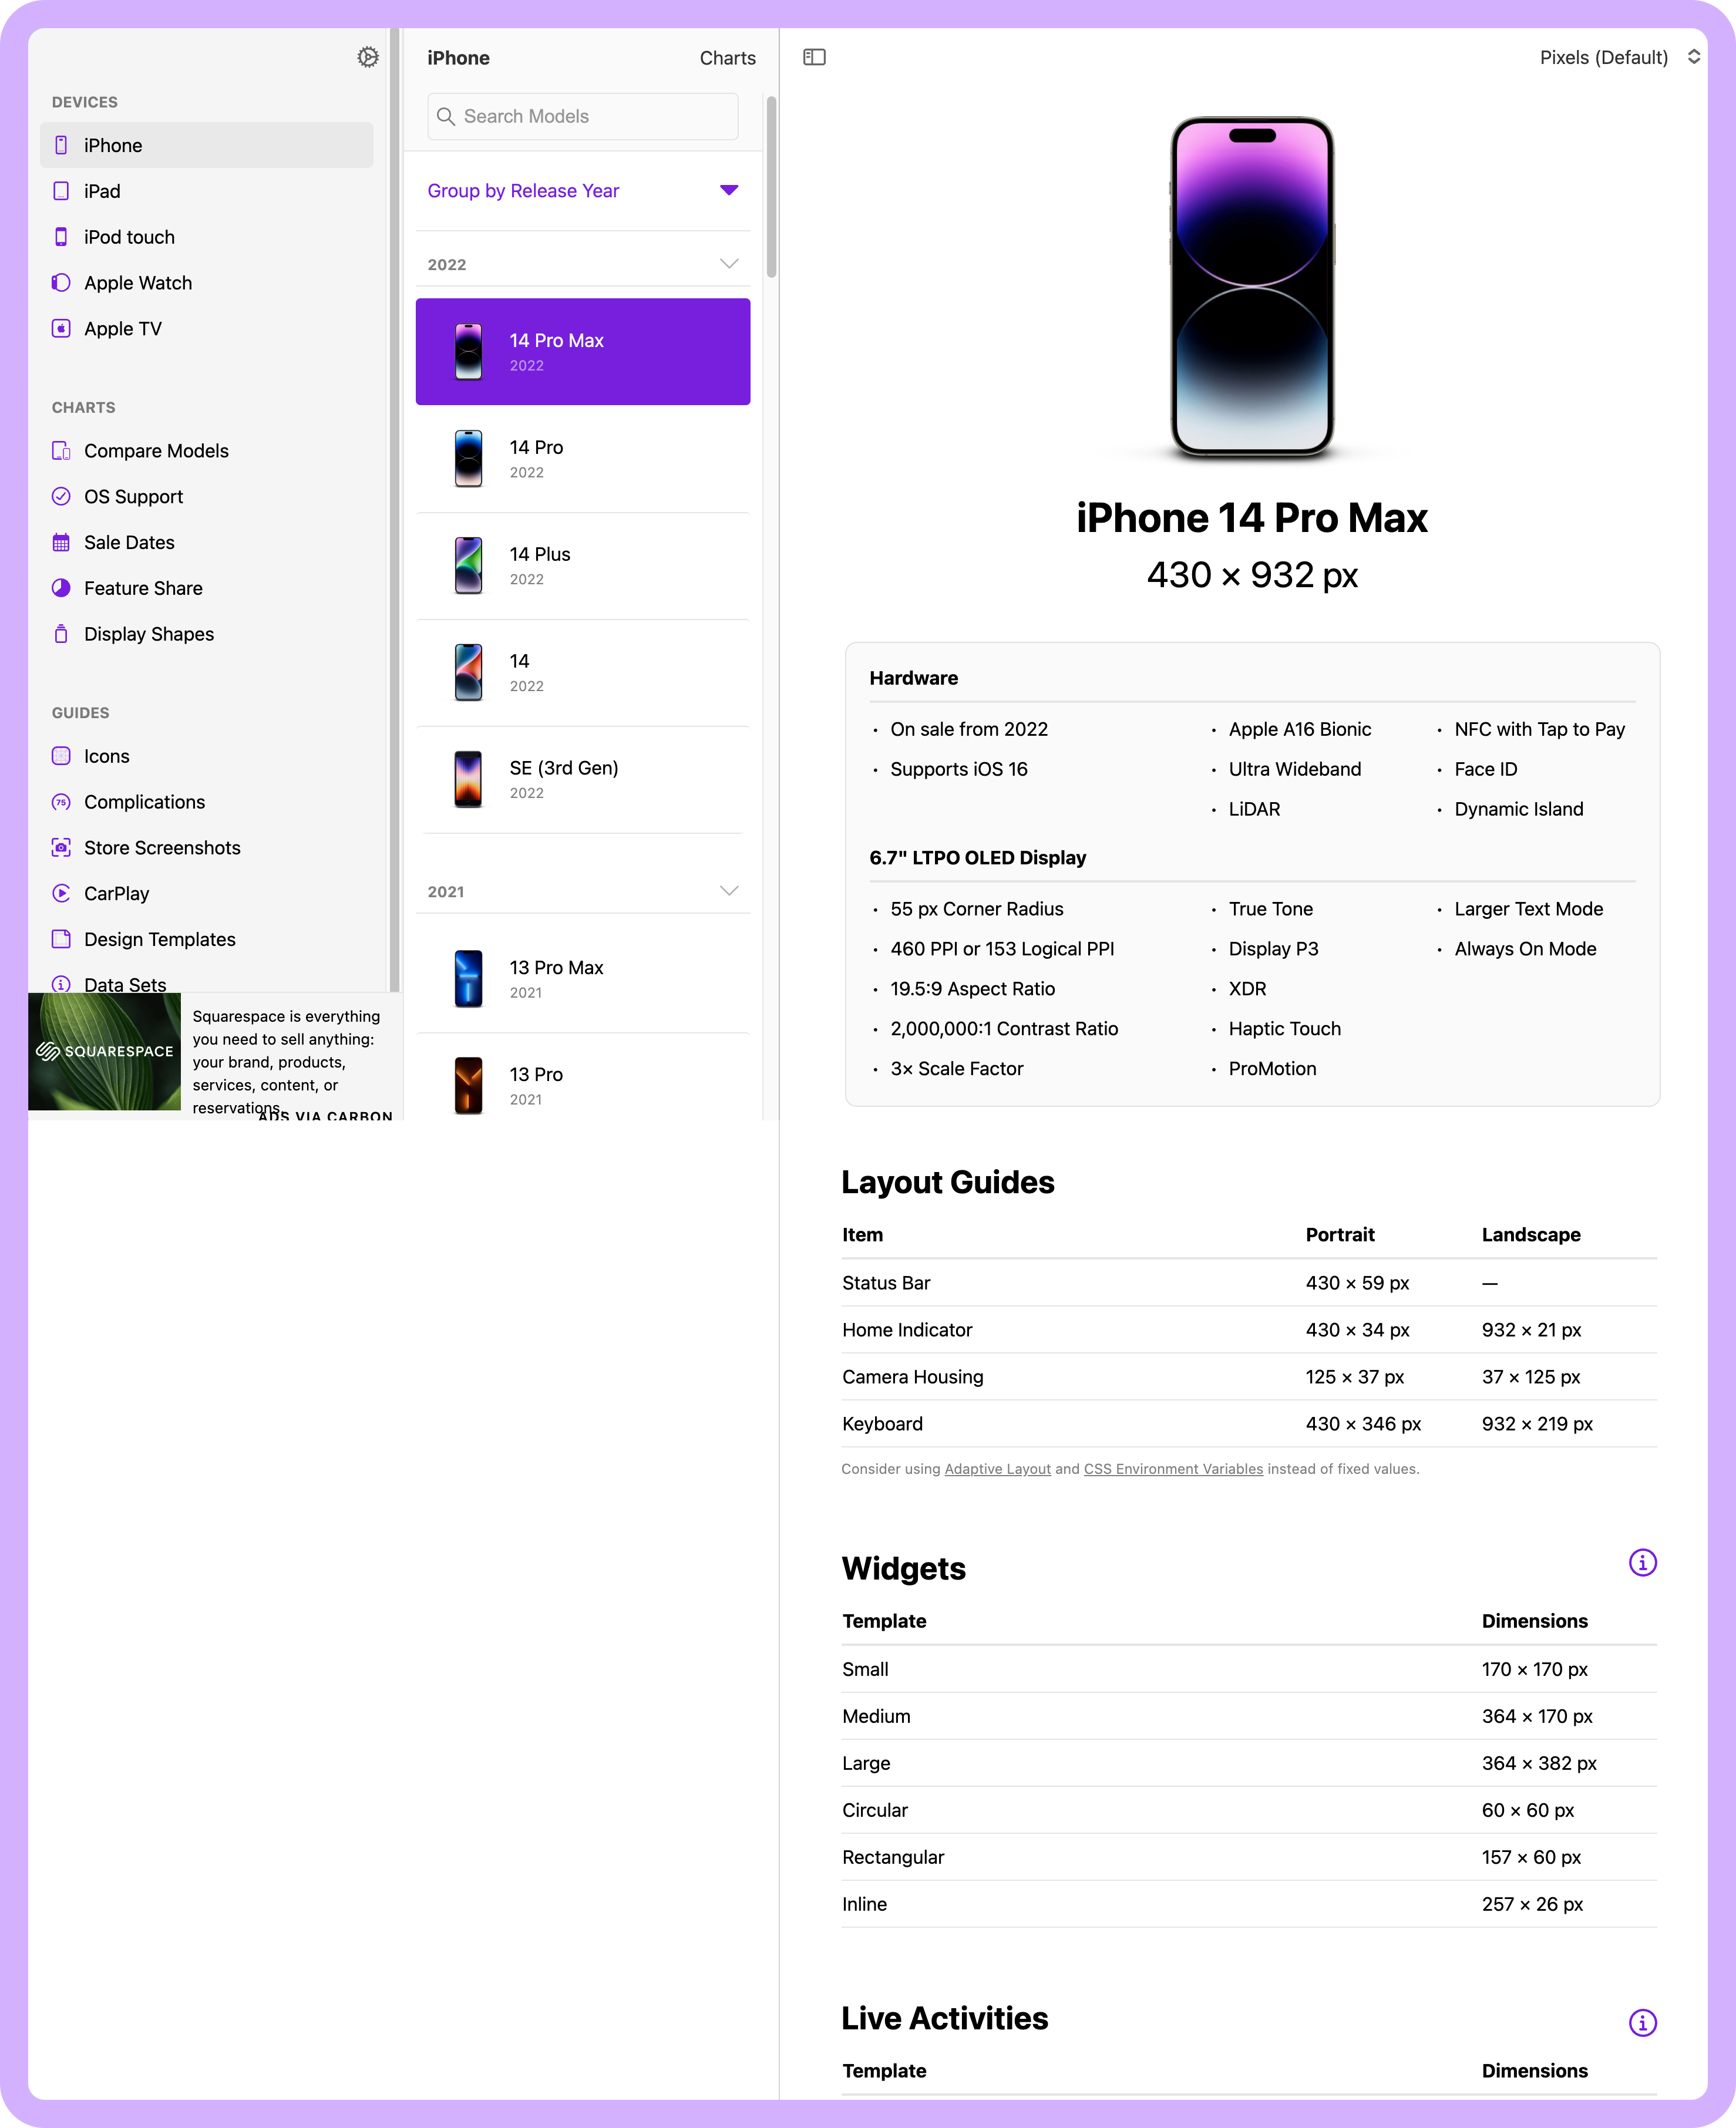Image resolution: width=1736 pixels, height=2128 pixels.
Task: Open Widgets info icon
Action: pos(1642,1562)
